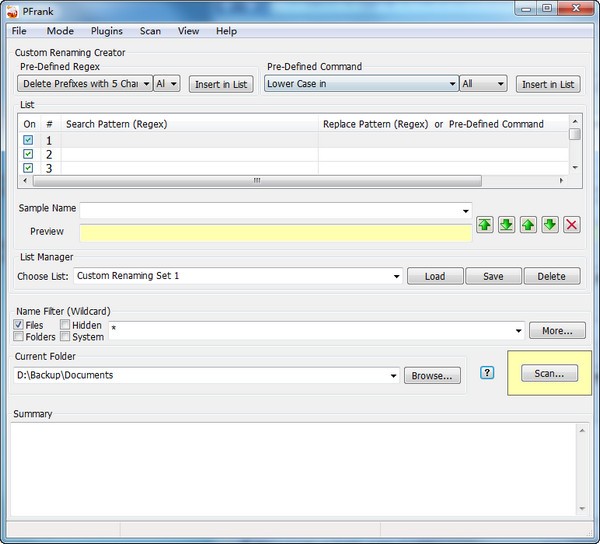Viewport: 600px width, 544px height.
Task: Open the Mode menu
Action: (x=60, y=31)
